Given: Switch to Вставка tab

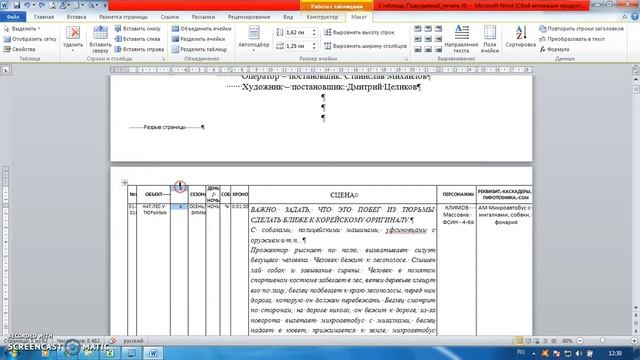Looking at the screenshot, I should click(76, 17).
